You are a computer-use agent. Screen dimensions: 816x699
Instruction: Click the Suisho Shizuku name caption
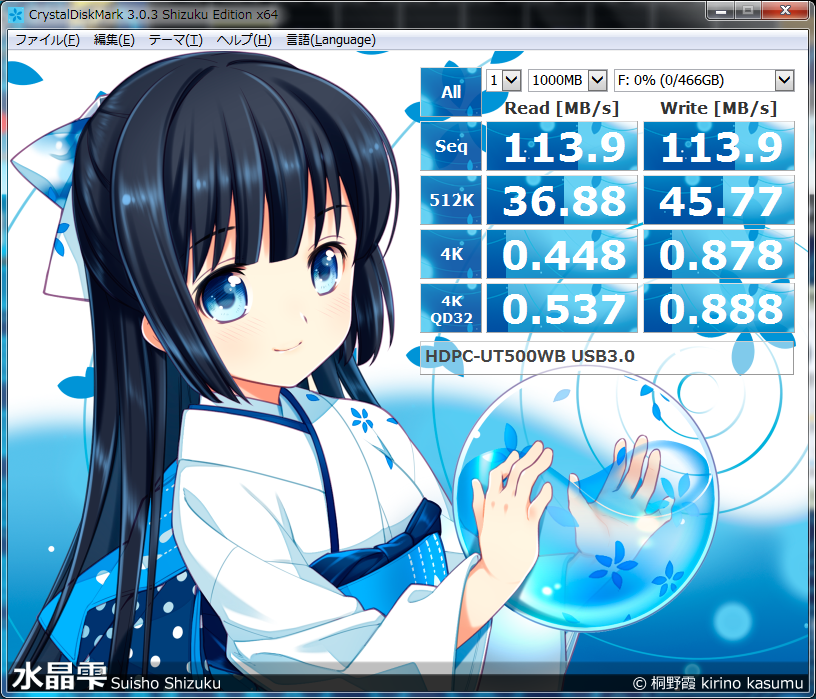166,683
